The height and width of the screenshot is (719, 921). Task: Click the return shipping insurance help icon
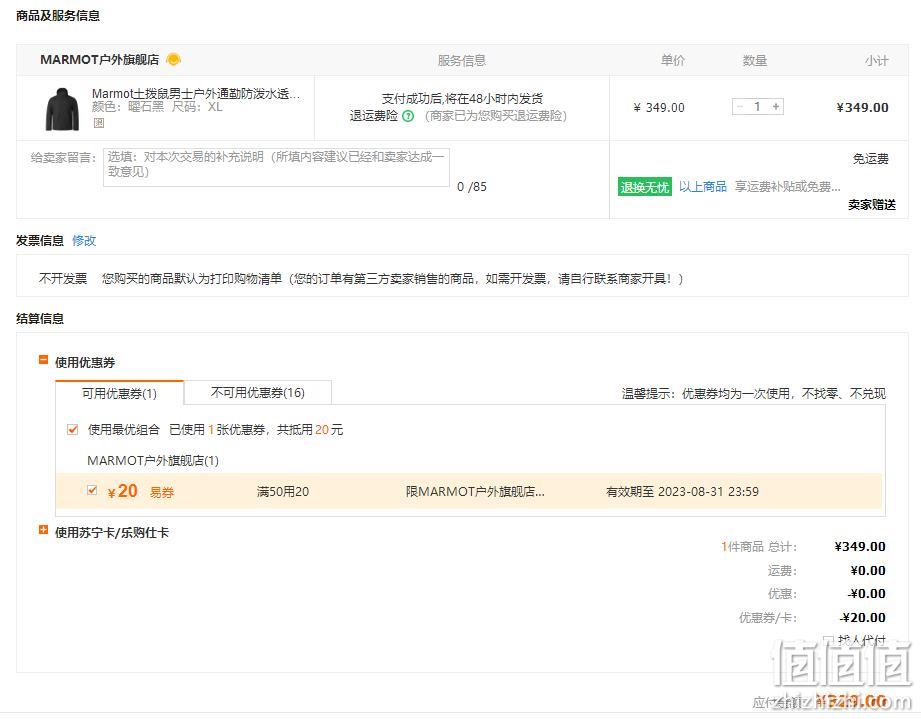pos(408,116)
